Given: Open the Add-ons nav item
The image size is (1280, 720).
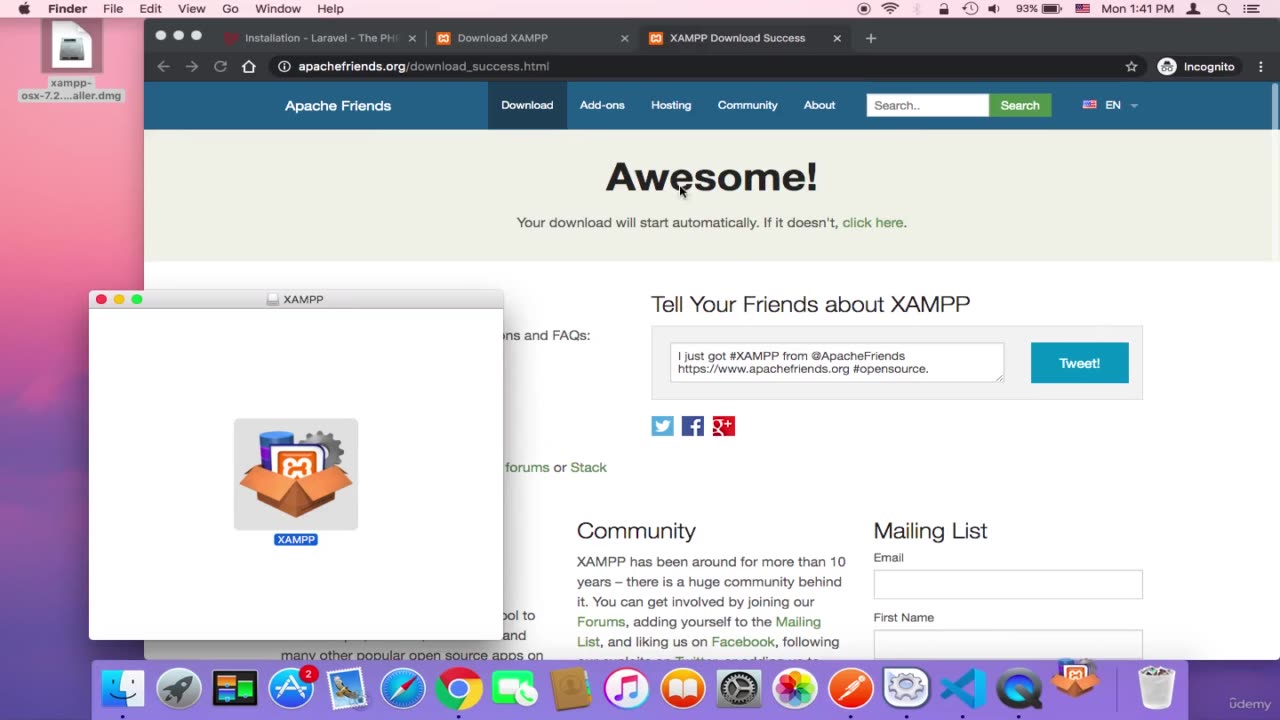Looking at the screenshot, I should (x=602, y=105).
